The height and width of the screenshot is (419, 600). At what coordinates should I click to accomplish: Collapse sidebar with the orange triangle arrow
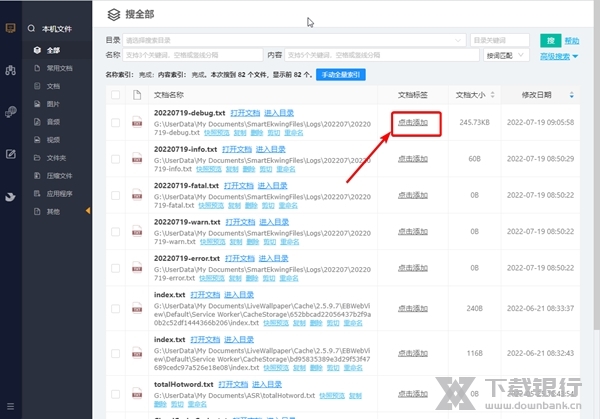pyautogui.click(x=88, y=210)
